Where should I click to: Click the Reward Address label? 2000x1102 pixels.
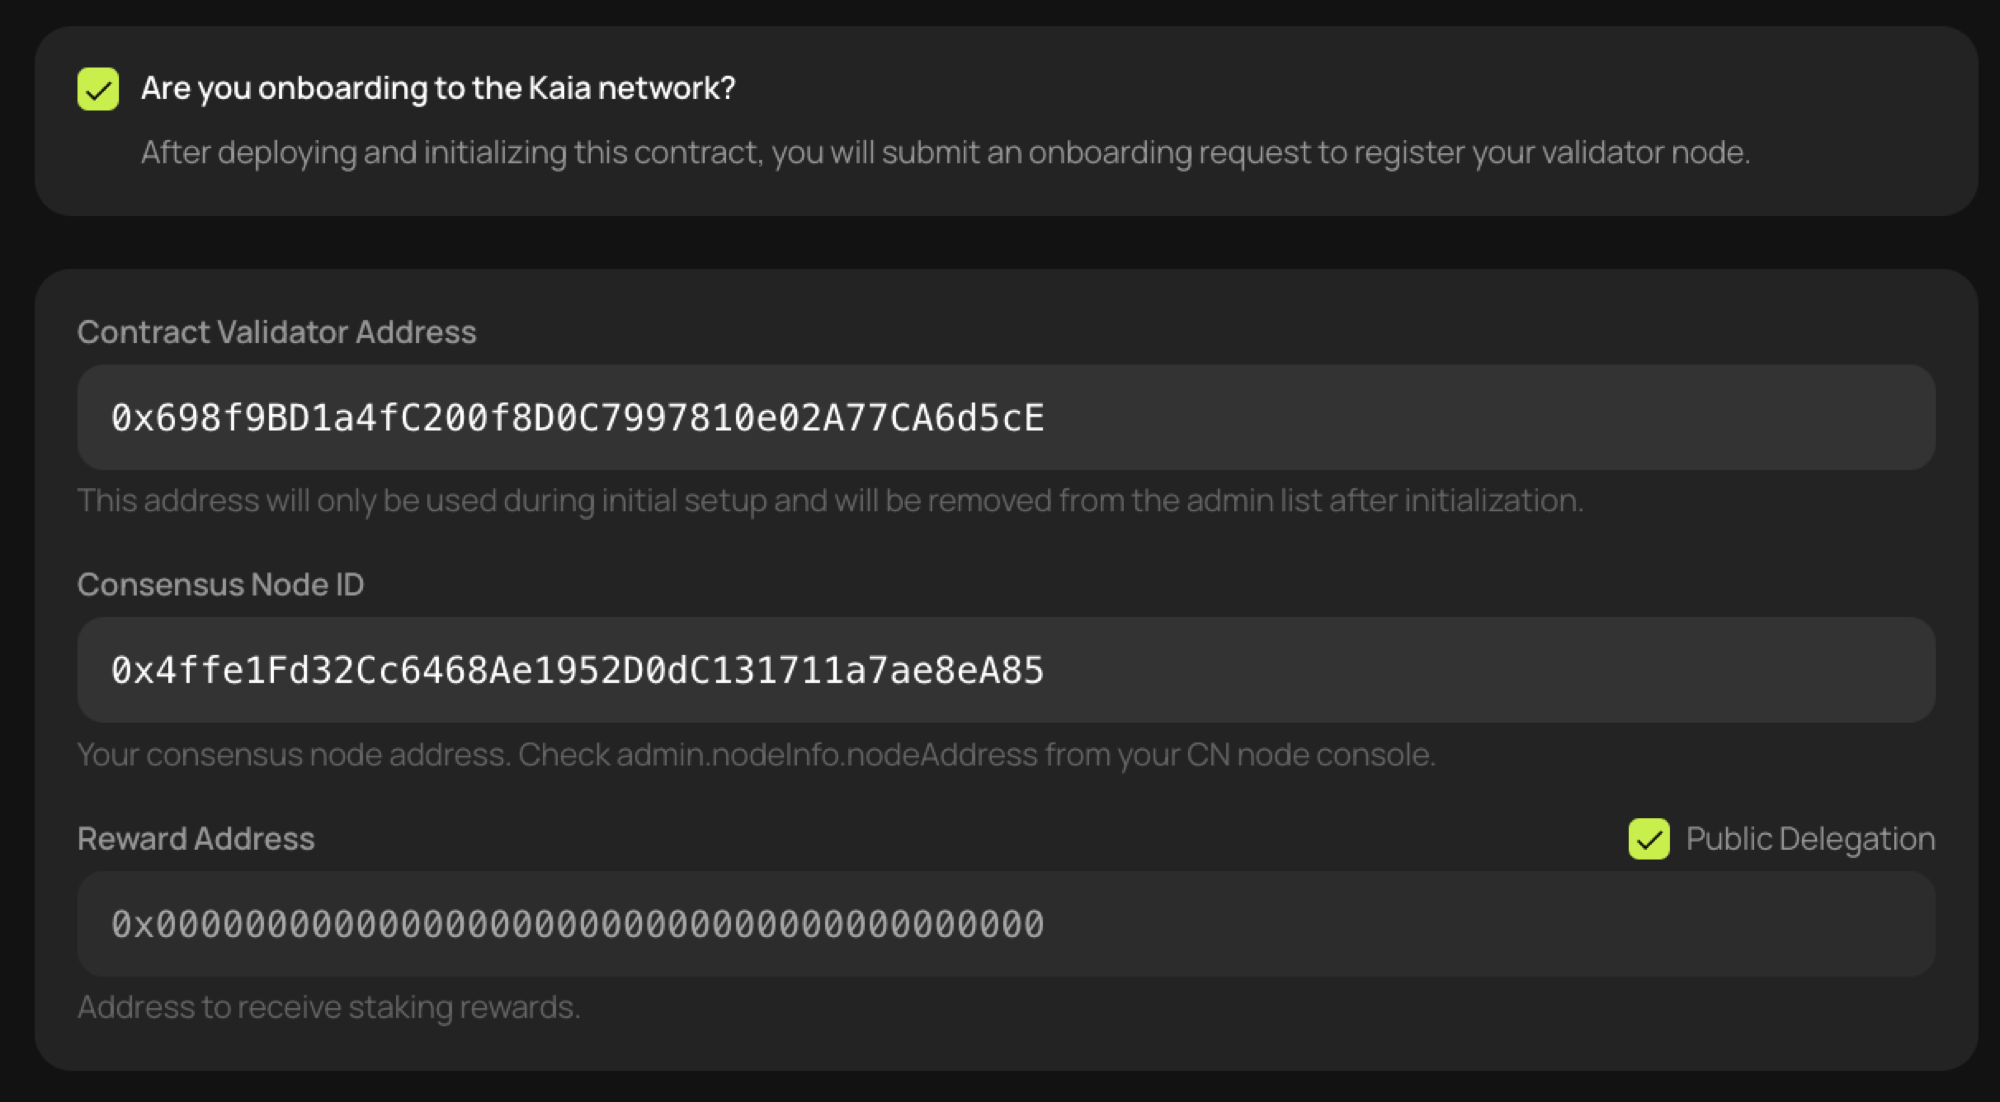point(195,838)
